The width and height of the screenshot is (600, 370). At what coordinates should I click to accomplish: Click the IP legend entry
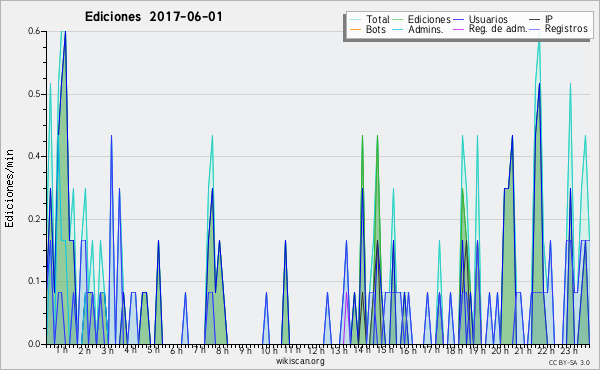click(x=549, y=19)
